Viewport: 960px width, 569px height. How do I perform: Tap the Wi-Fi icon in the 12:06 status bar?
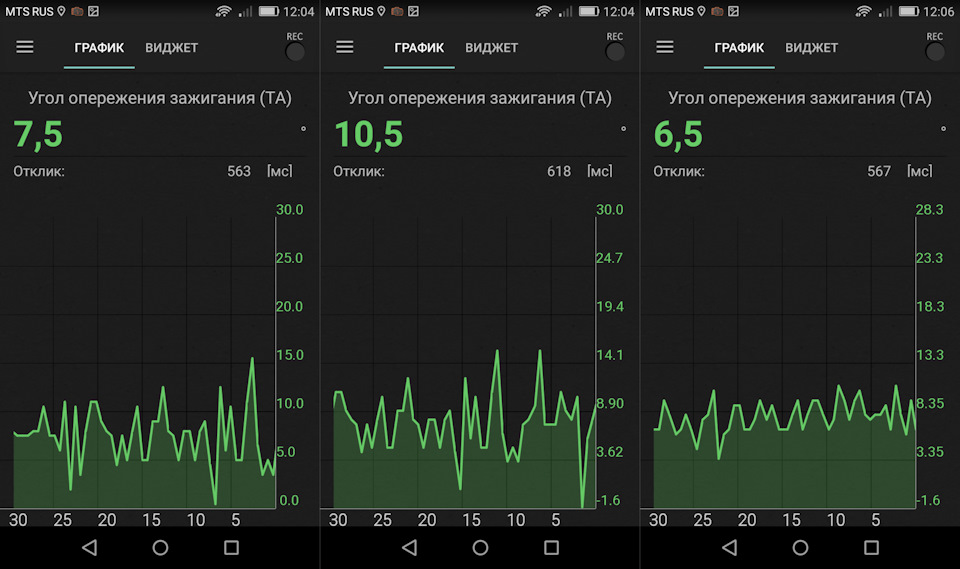pyautogui.click(x=863, y=11)
